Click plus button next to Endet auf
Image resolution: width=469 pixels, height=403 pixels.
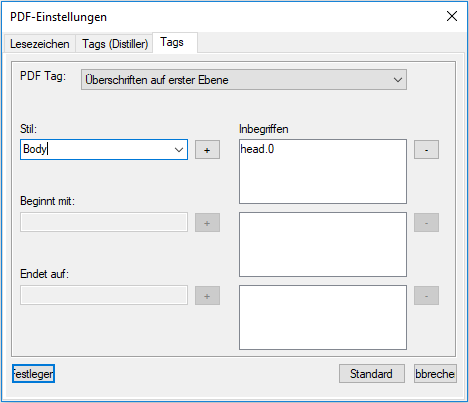(207, 296)
